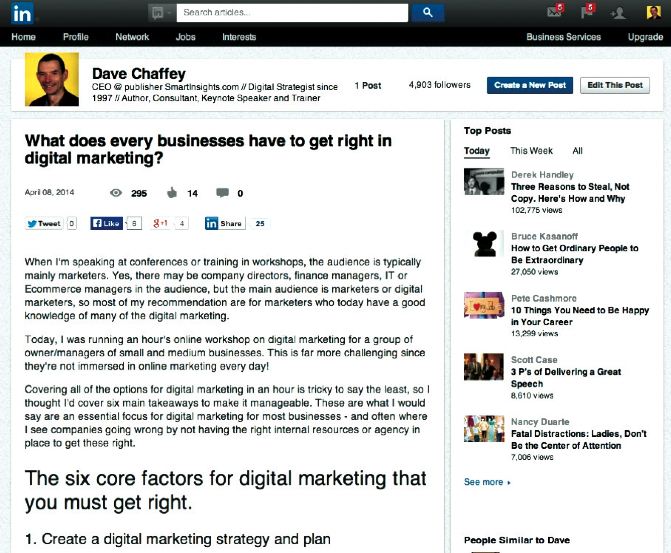Open the Jobs menu item
This screenshot has width=671, height=553.
(185, 37)
